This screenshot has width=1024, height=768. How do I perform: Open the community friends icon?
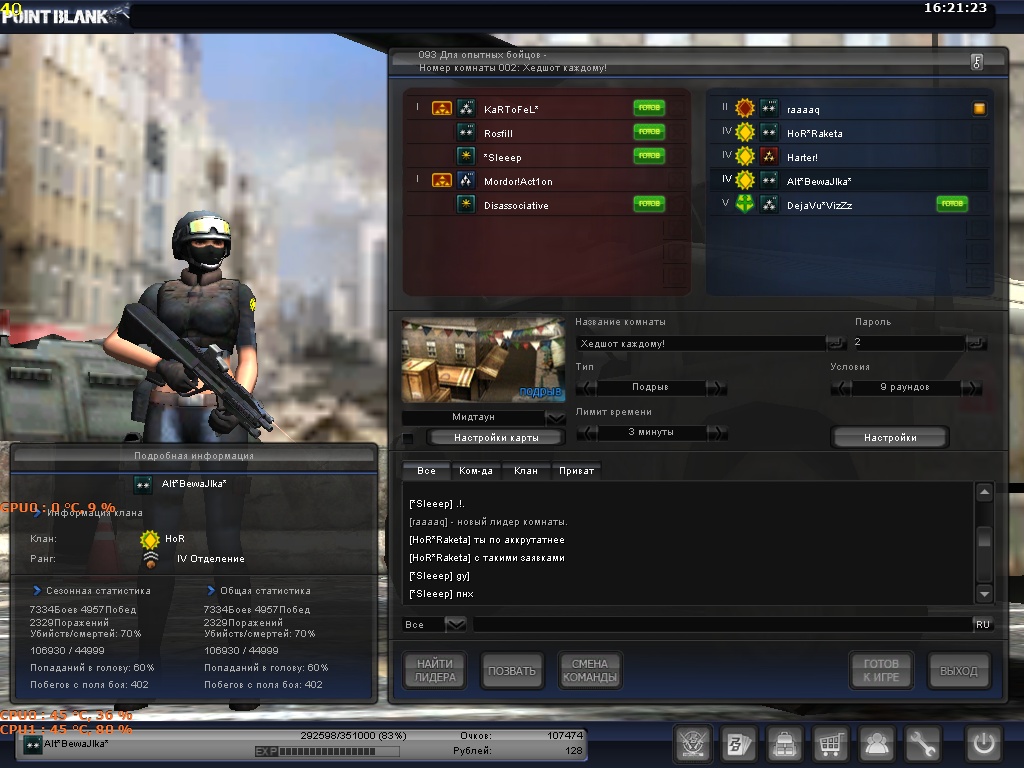point(876,743)
